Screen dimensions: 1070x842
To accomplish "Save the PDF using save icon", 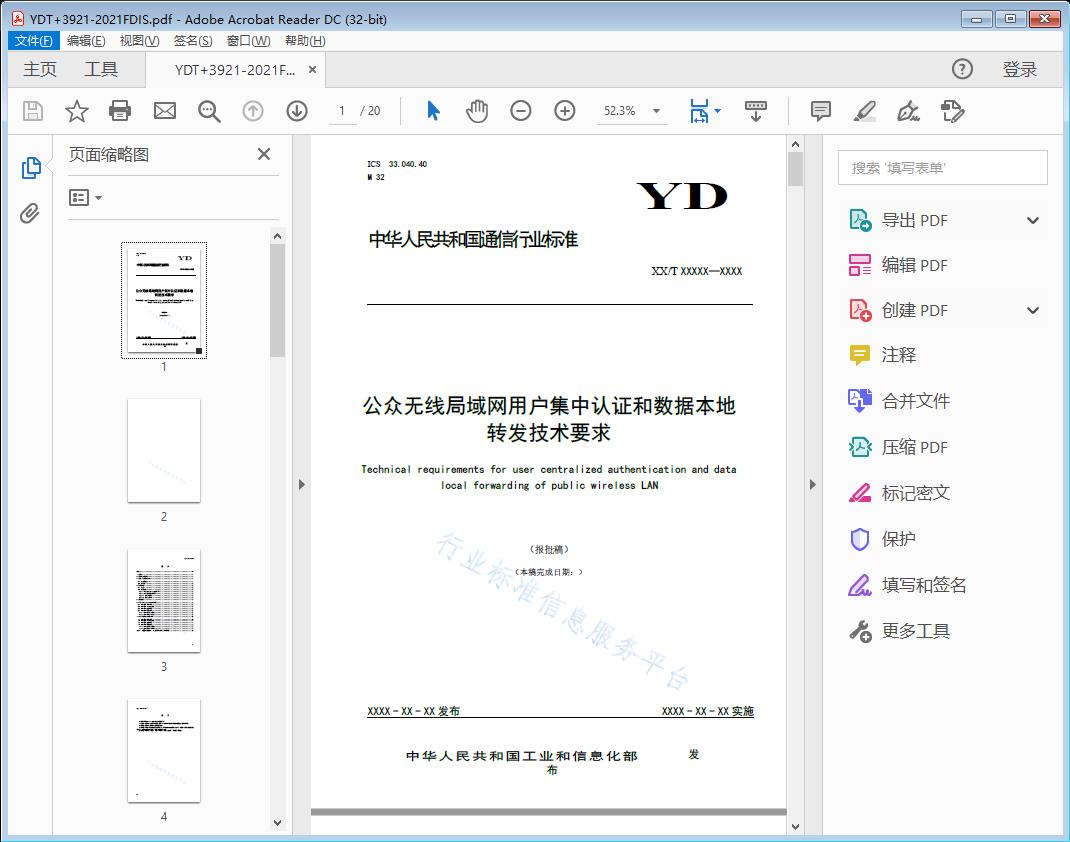I will (31, 111).
